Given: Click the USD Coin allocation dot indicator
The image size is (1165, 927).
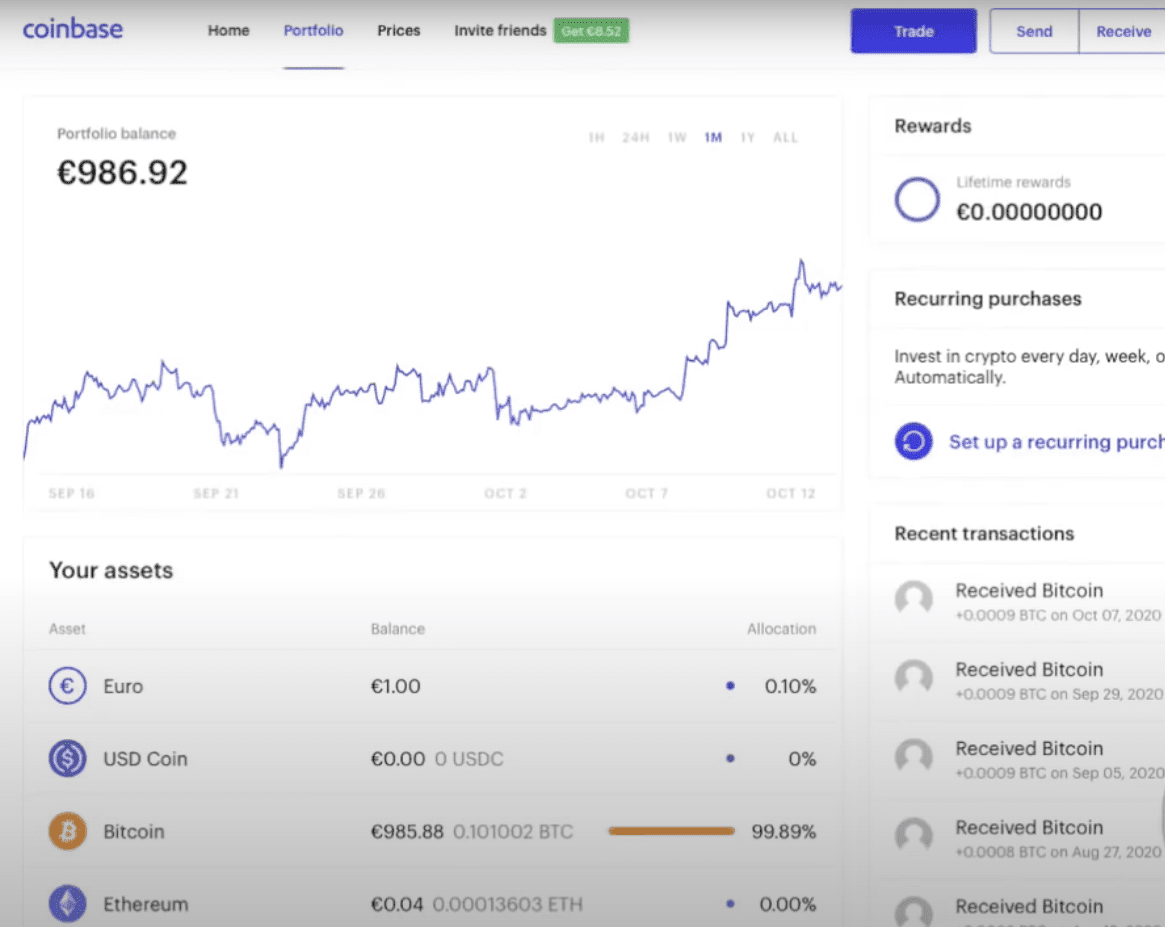Looking at the screenshot, I should [730, 758].
